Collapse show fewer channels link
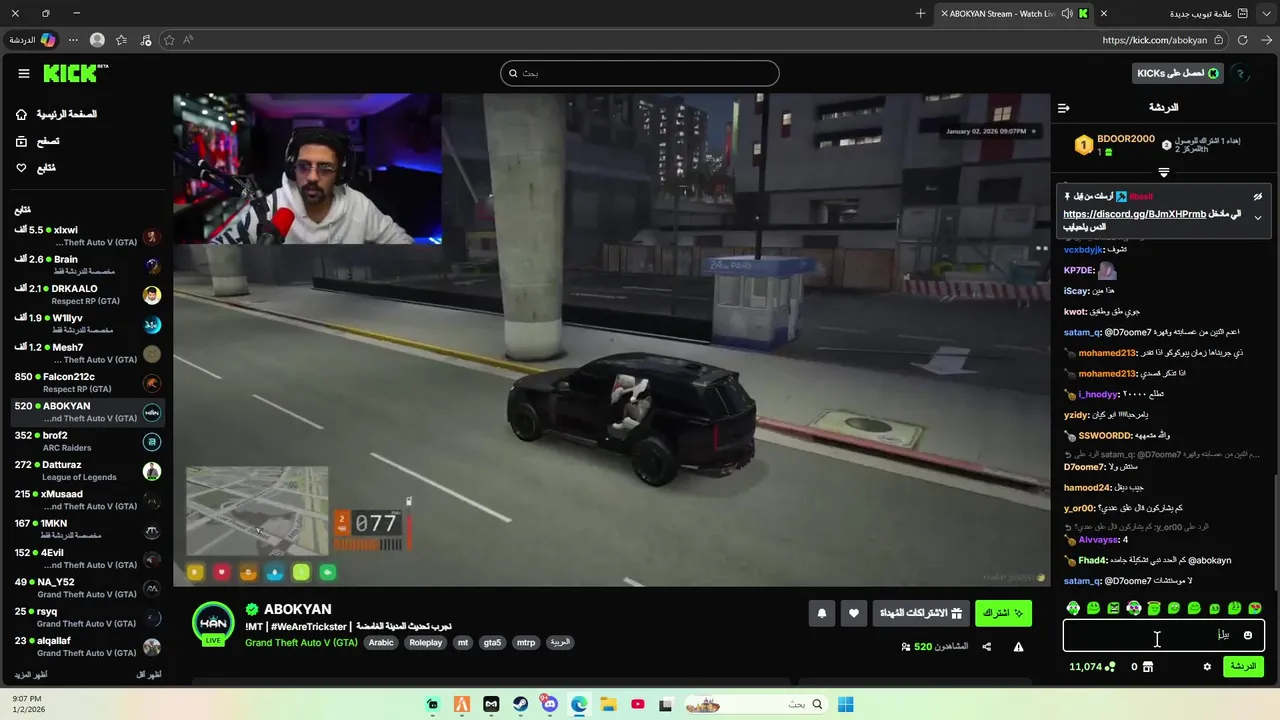 tap(148, 675)
